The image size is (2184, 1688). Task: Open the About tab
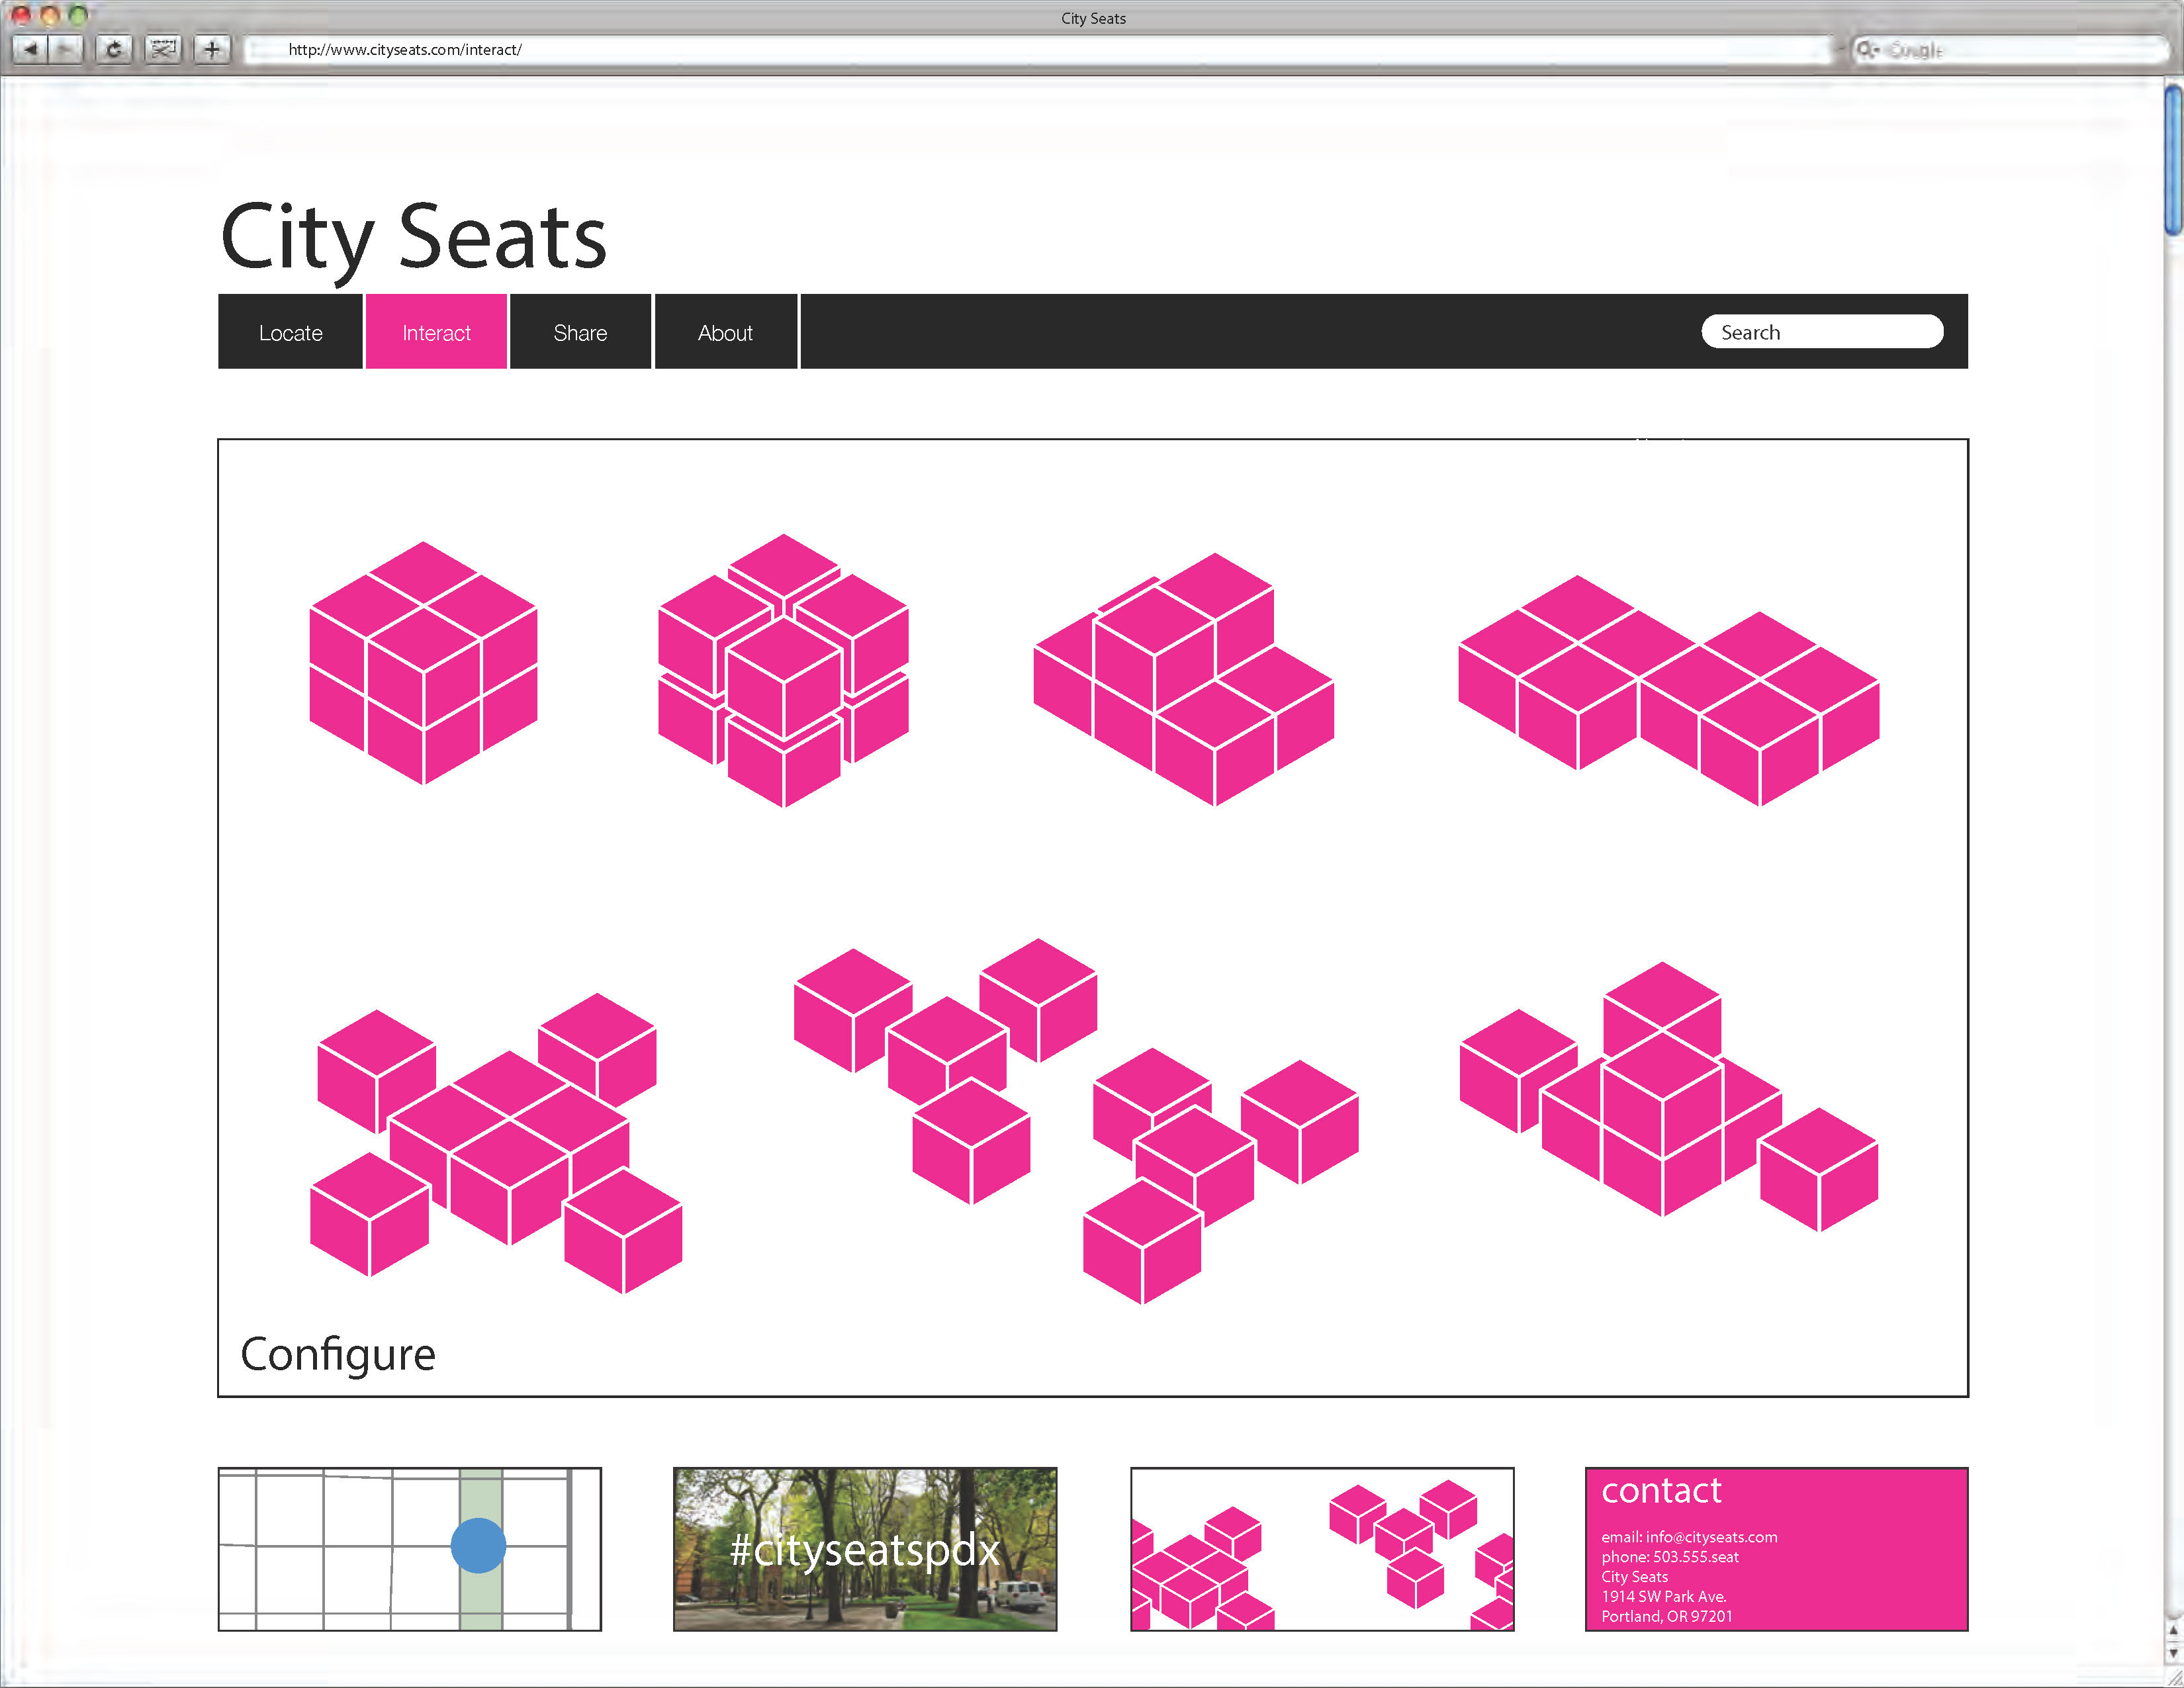tap(725, 333)
